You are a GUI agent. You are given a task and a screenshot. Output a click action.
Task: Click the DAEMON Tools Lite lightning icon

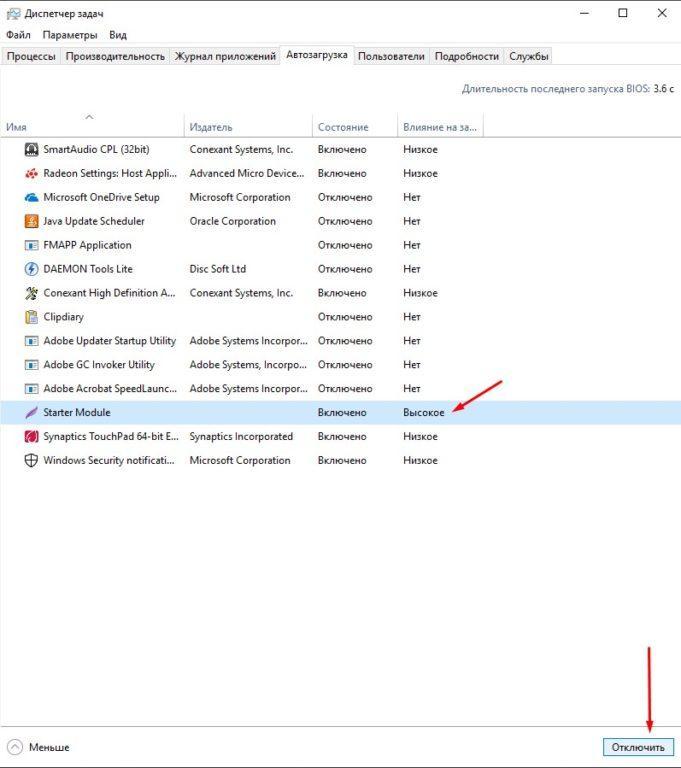click(31, 269)
